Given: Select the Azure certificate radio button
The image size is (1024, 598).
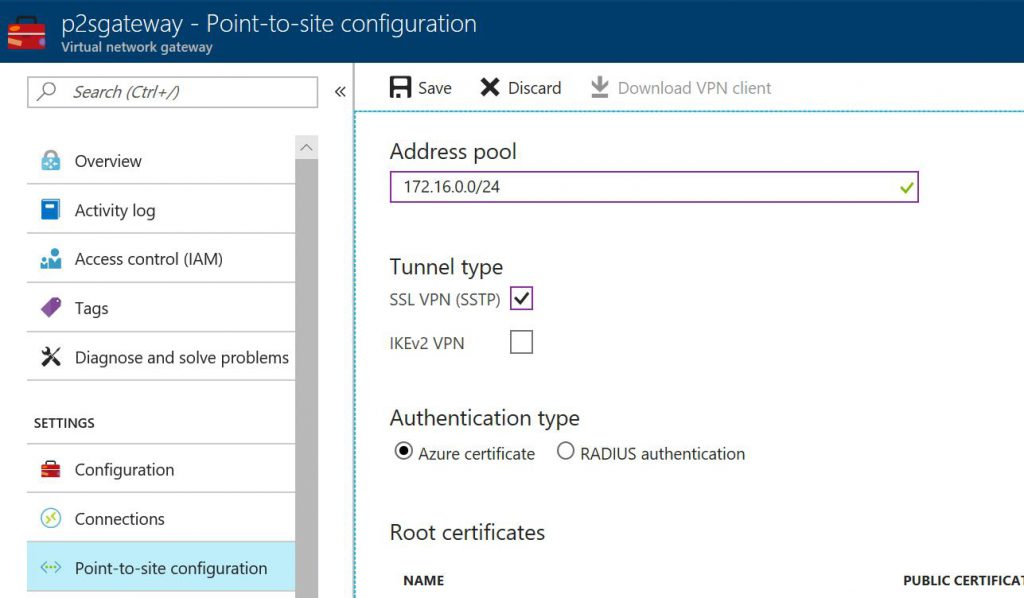Looking at the screenshot, I should click(x=404, y=451).
